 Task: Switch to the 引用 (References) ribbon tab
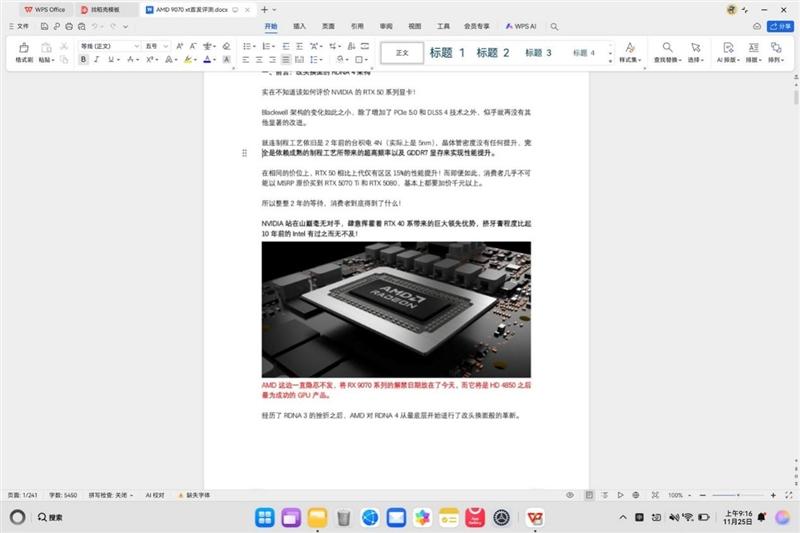tap(357, 26)
